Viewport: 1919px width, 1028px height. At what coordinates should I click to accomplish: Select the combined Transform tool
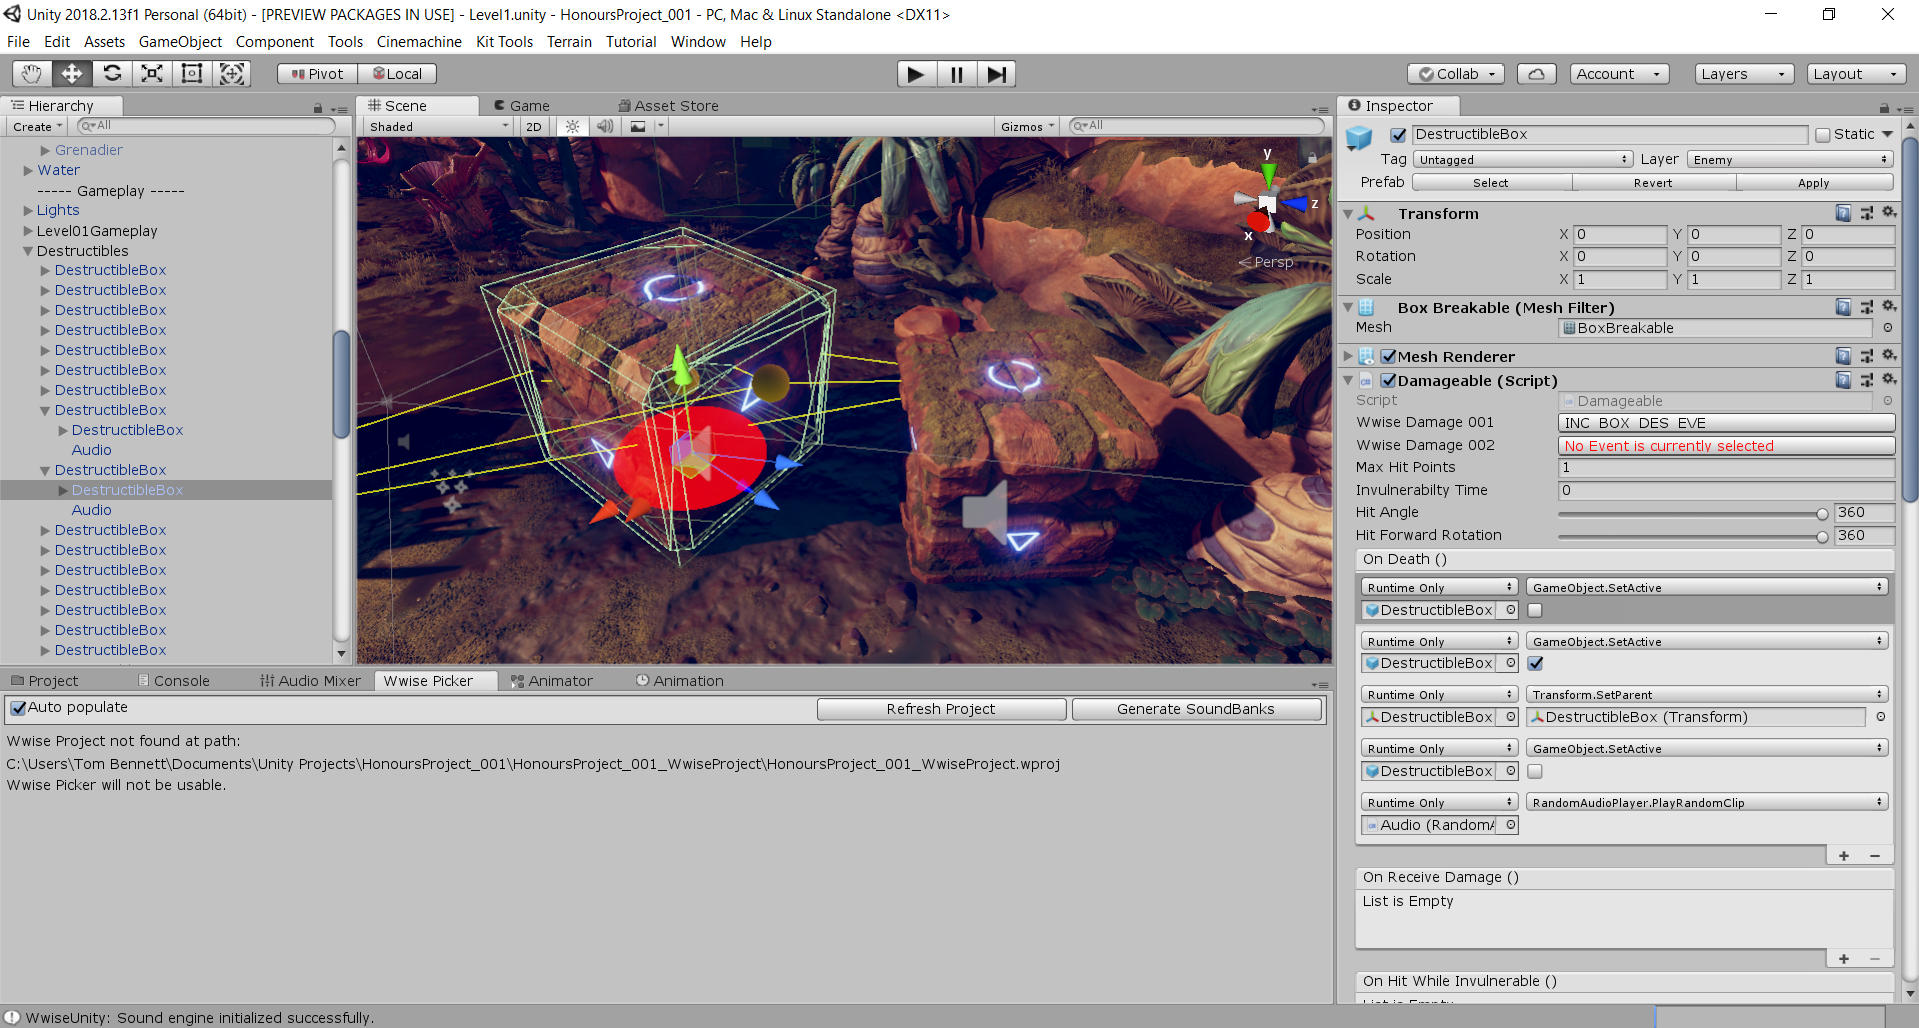232,73
